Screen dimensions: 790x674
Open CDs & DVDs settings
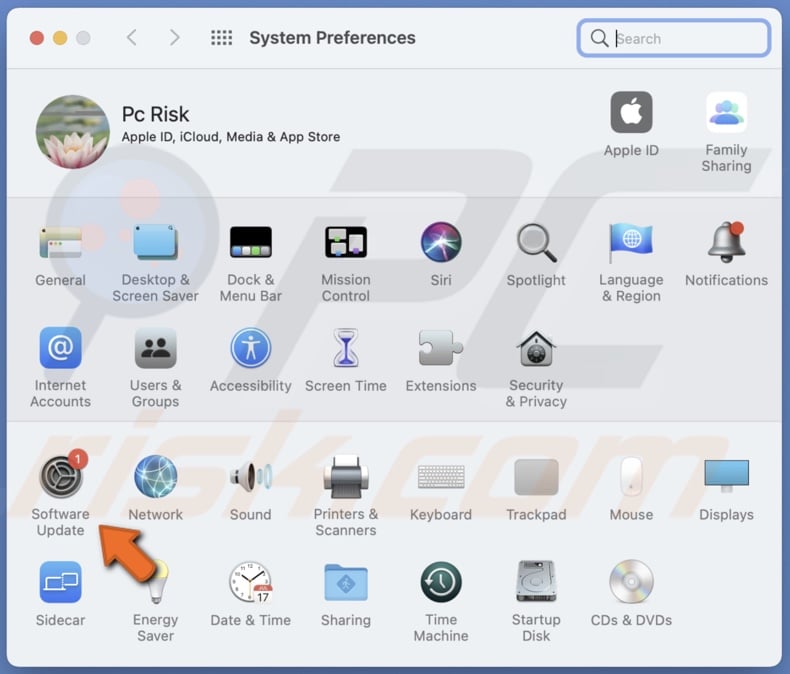pos(631,581)
